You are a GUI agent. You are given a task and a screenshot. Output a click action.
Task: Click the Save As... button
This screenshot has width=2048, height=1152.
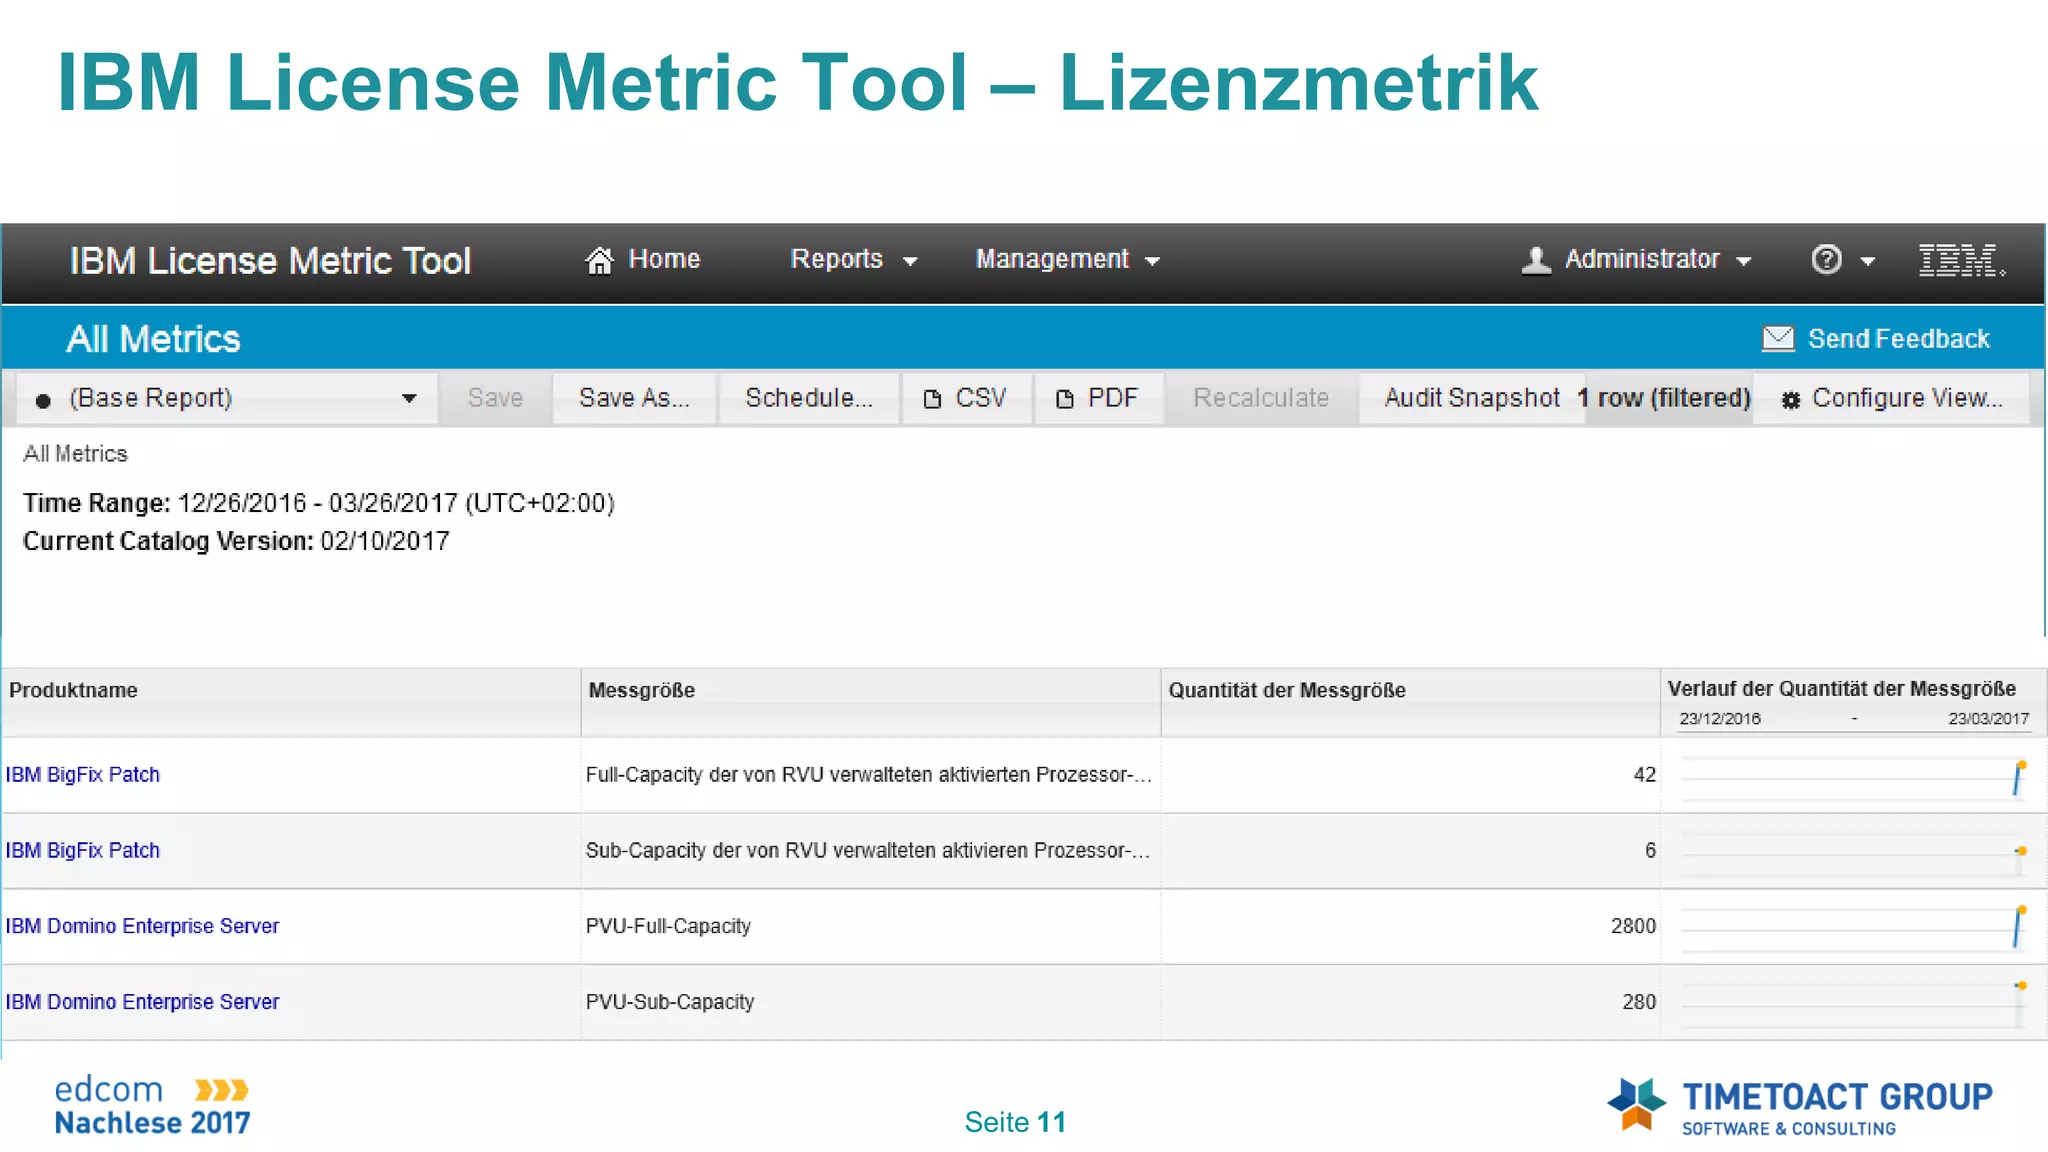pos(634,398)
